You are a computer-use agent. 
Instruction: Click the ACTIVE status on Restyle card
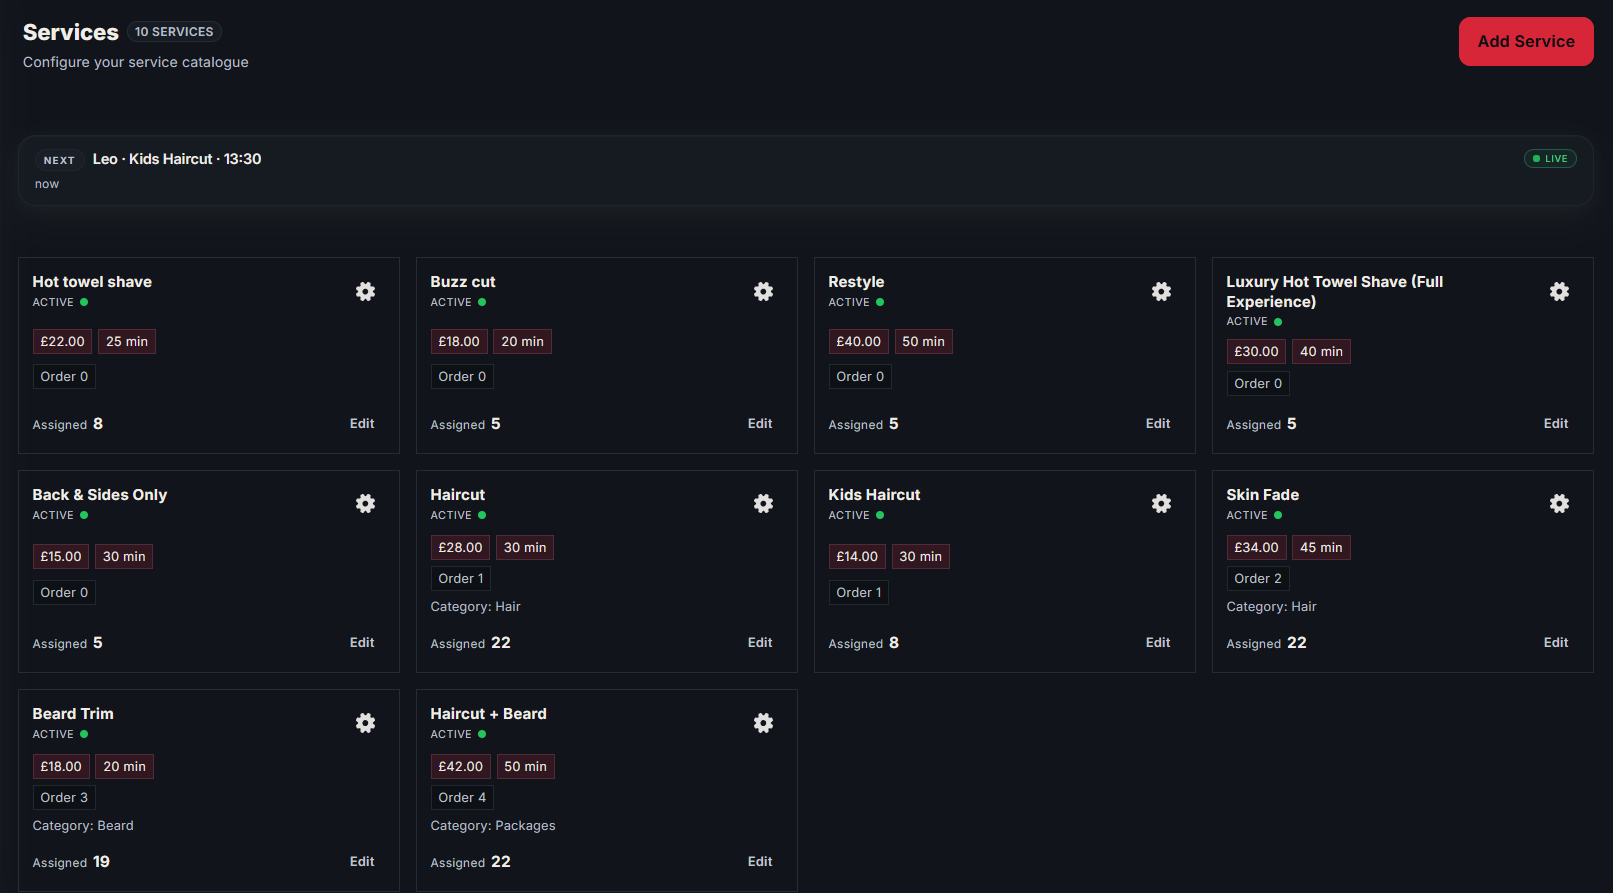[x=856, y=302]
